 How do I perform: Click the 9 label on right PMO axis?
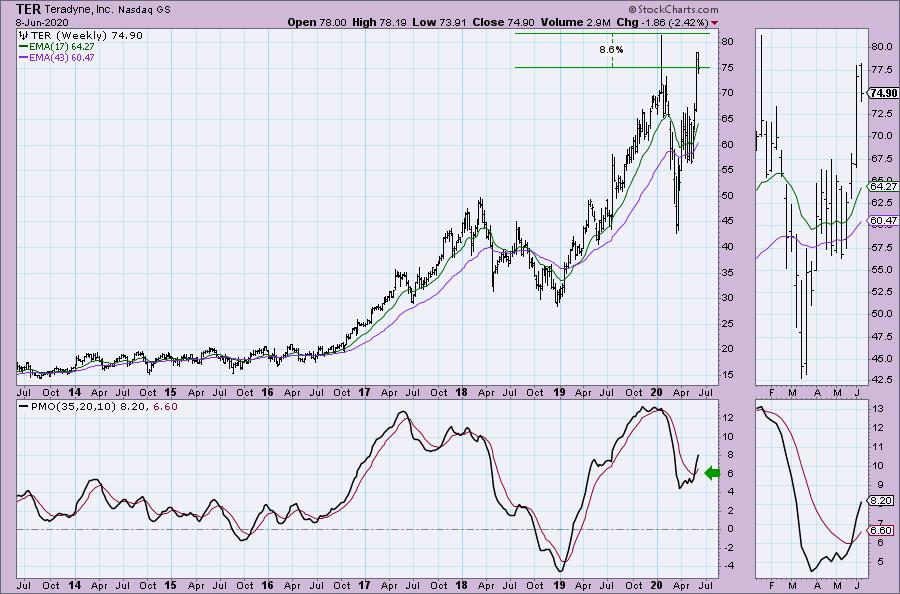(x=878, y=485)
